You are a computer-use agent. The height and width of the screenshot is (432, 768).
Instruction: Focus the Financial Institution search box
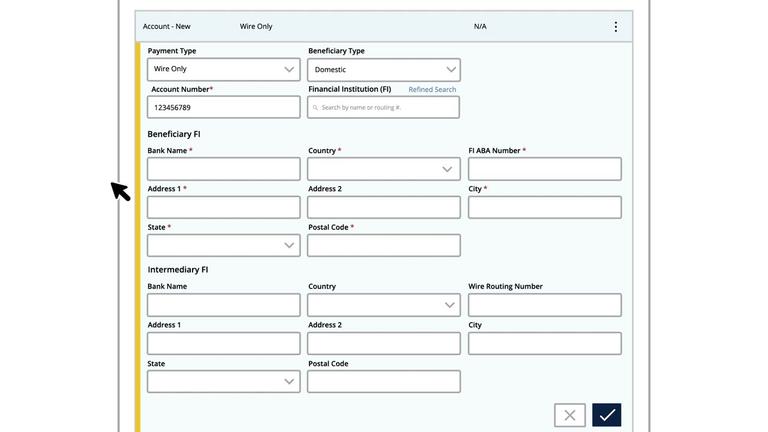pyautogui.click(x=384, y=107)
